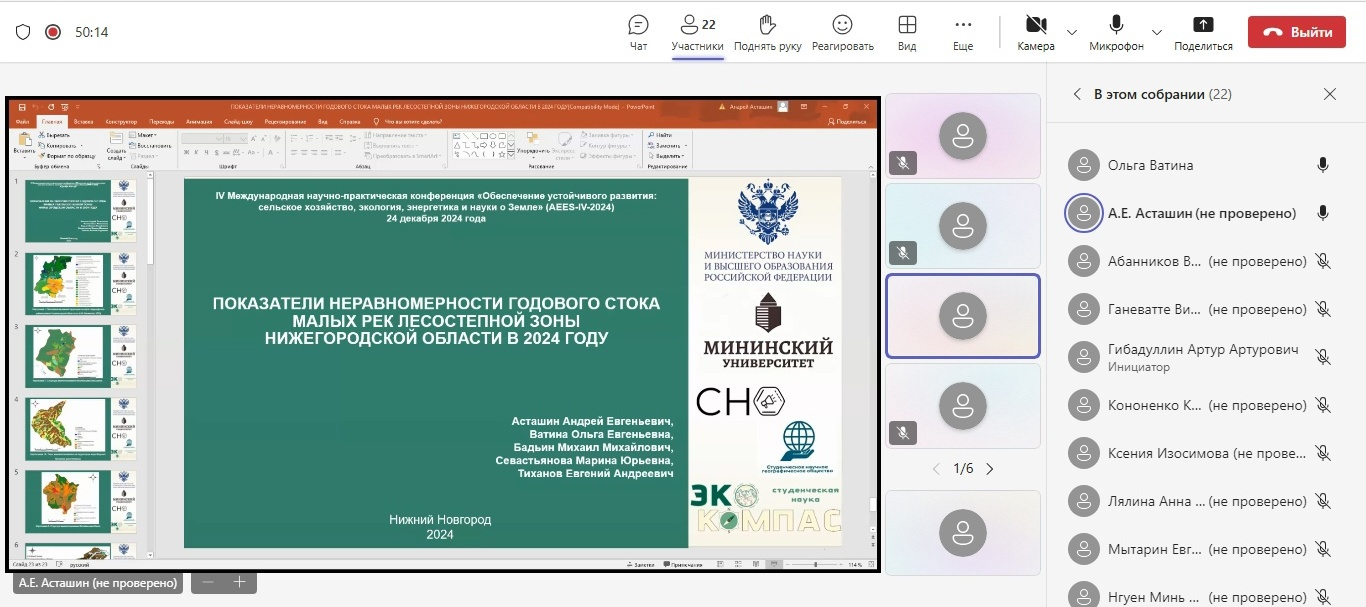Click the shield privacy icon
This screenshot has width=1366, height=607.
[x=23, y=32]
